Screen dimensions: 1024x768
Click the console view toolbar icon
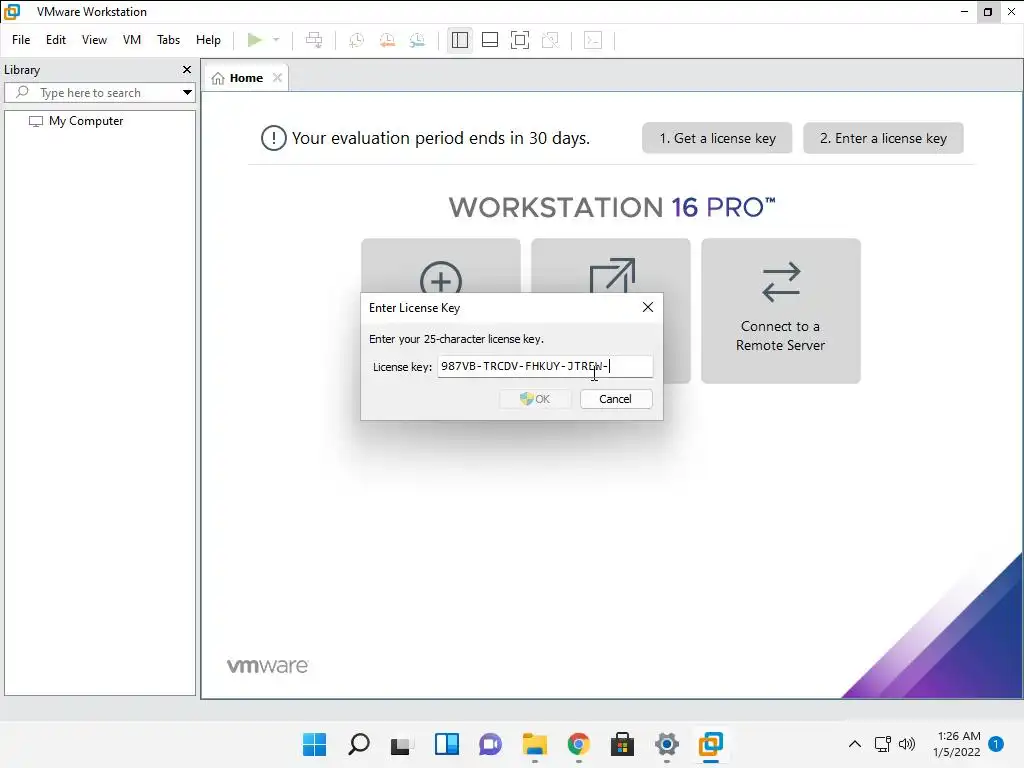[593, 40]
